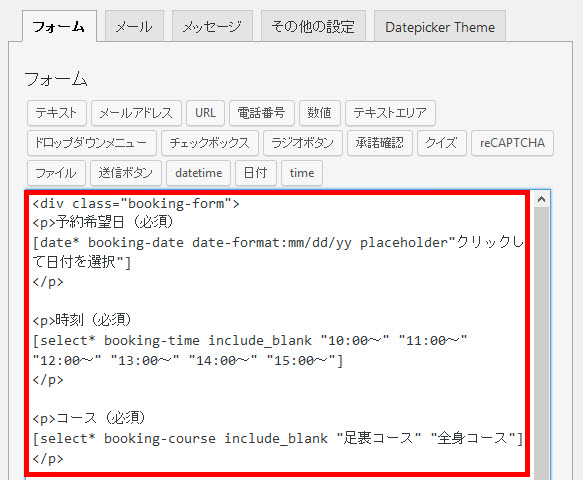Click the ファイル tag button

pyautogui.click(x=57, y=173)
